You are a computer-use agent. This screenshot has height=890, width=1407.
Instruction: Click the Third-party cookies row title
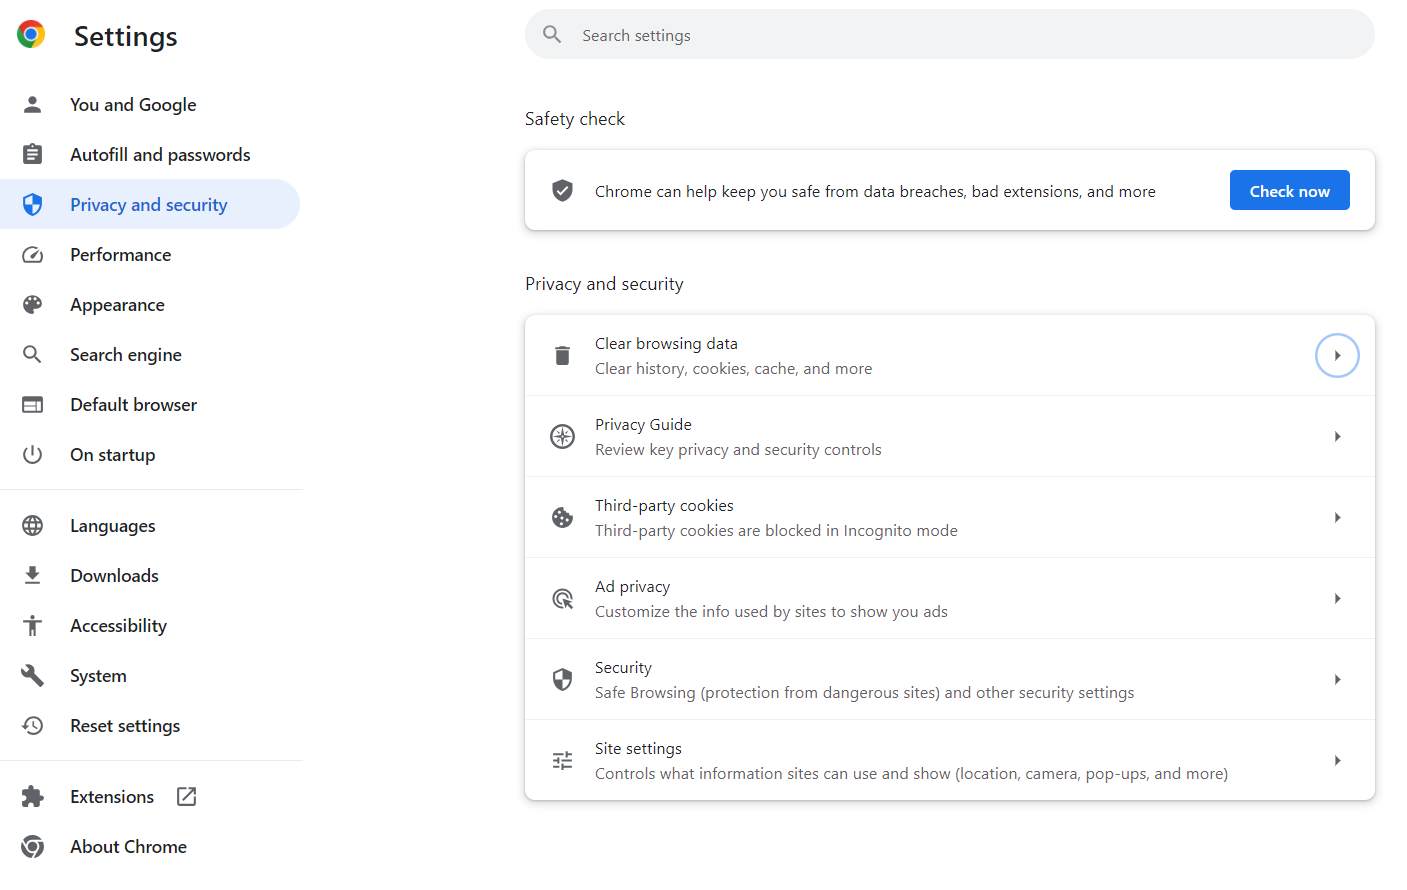tap(664, 505)
